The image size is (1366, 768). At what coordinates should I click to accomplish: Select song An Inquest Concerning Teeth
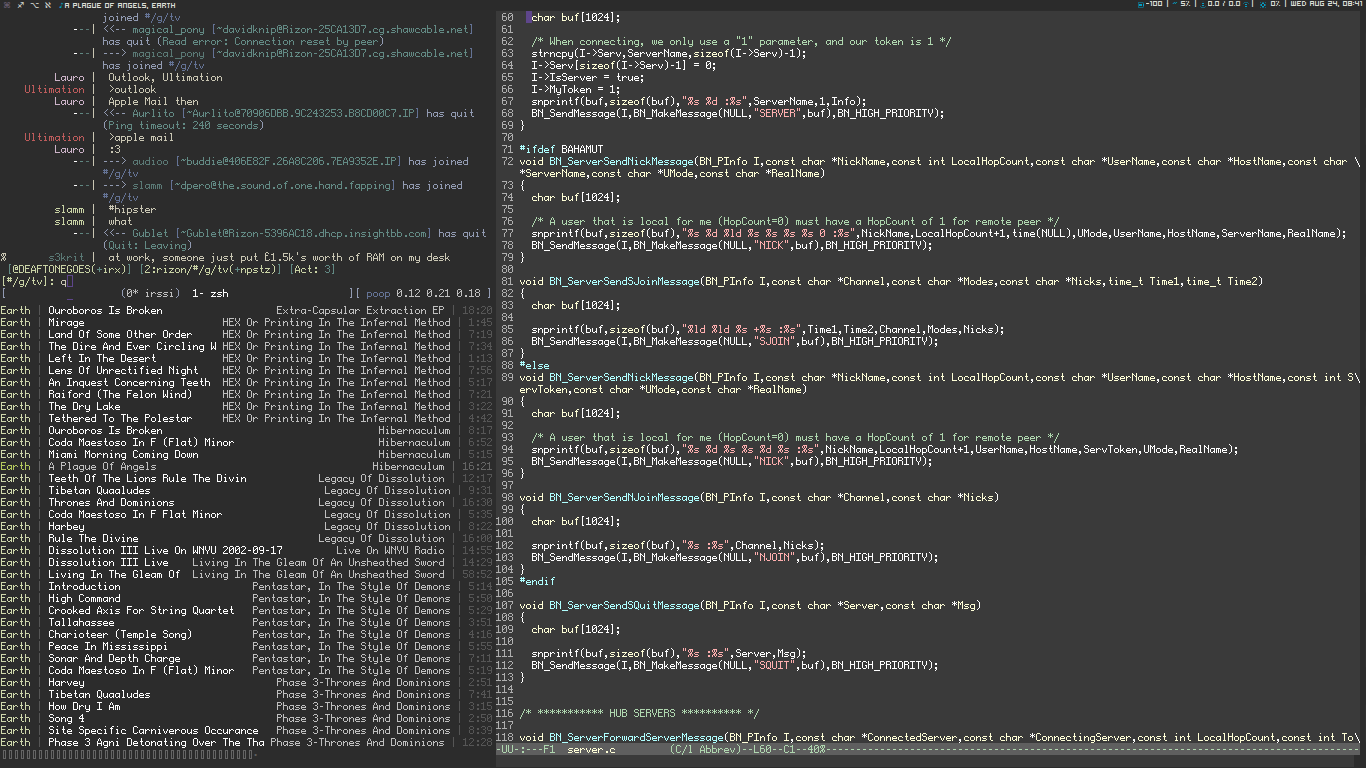point(246,383)
